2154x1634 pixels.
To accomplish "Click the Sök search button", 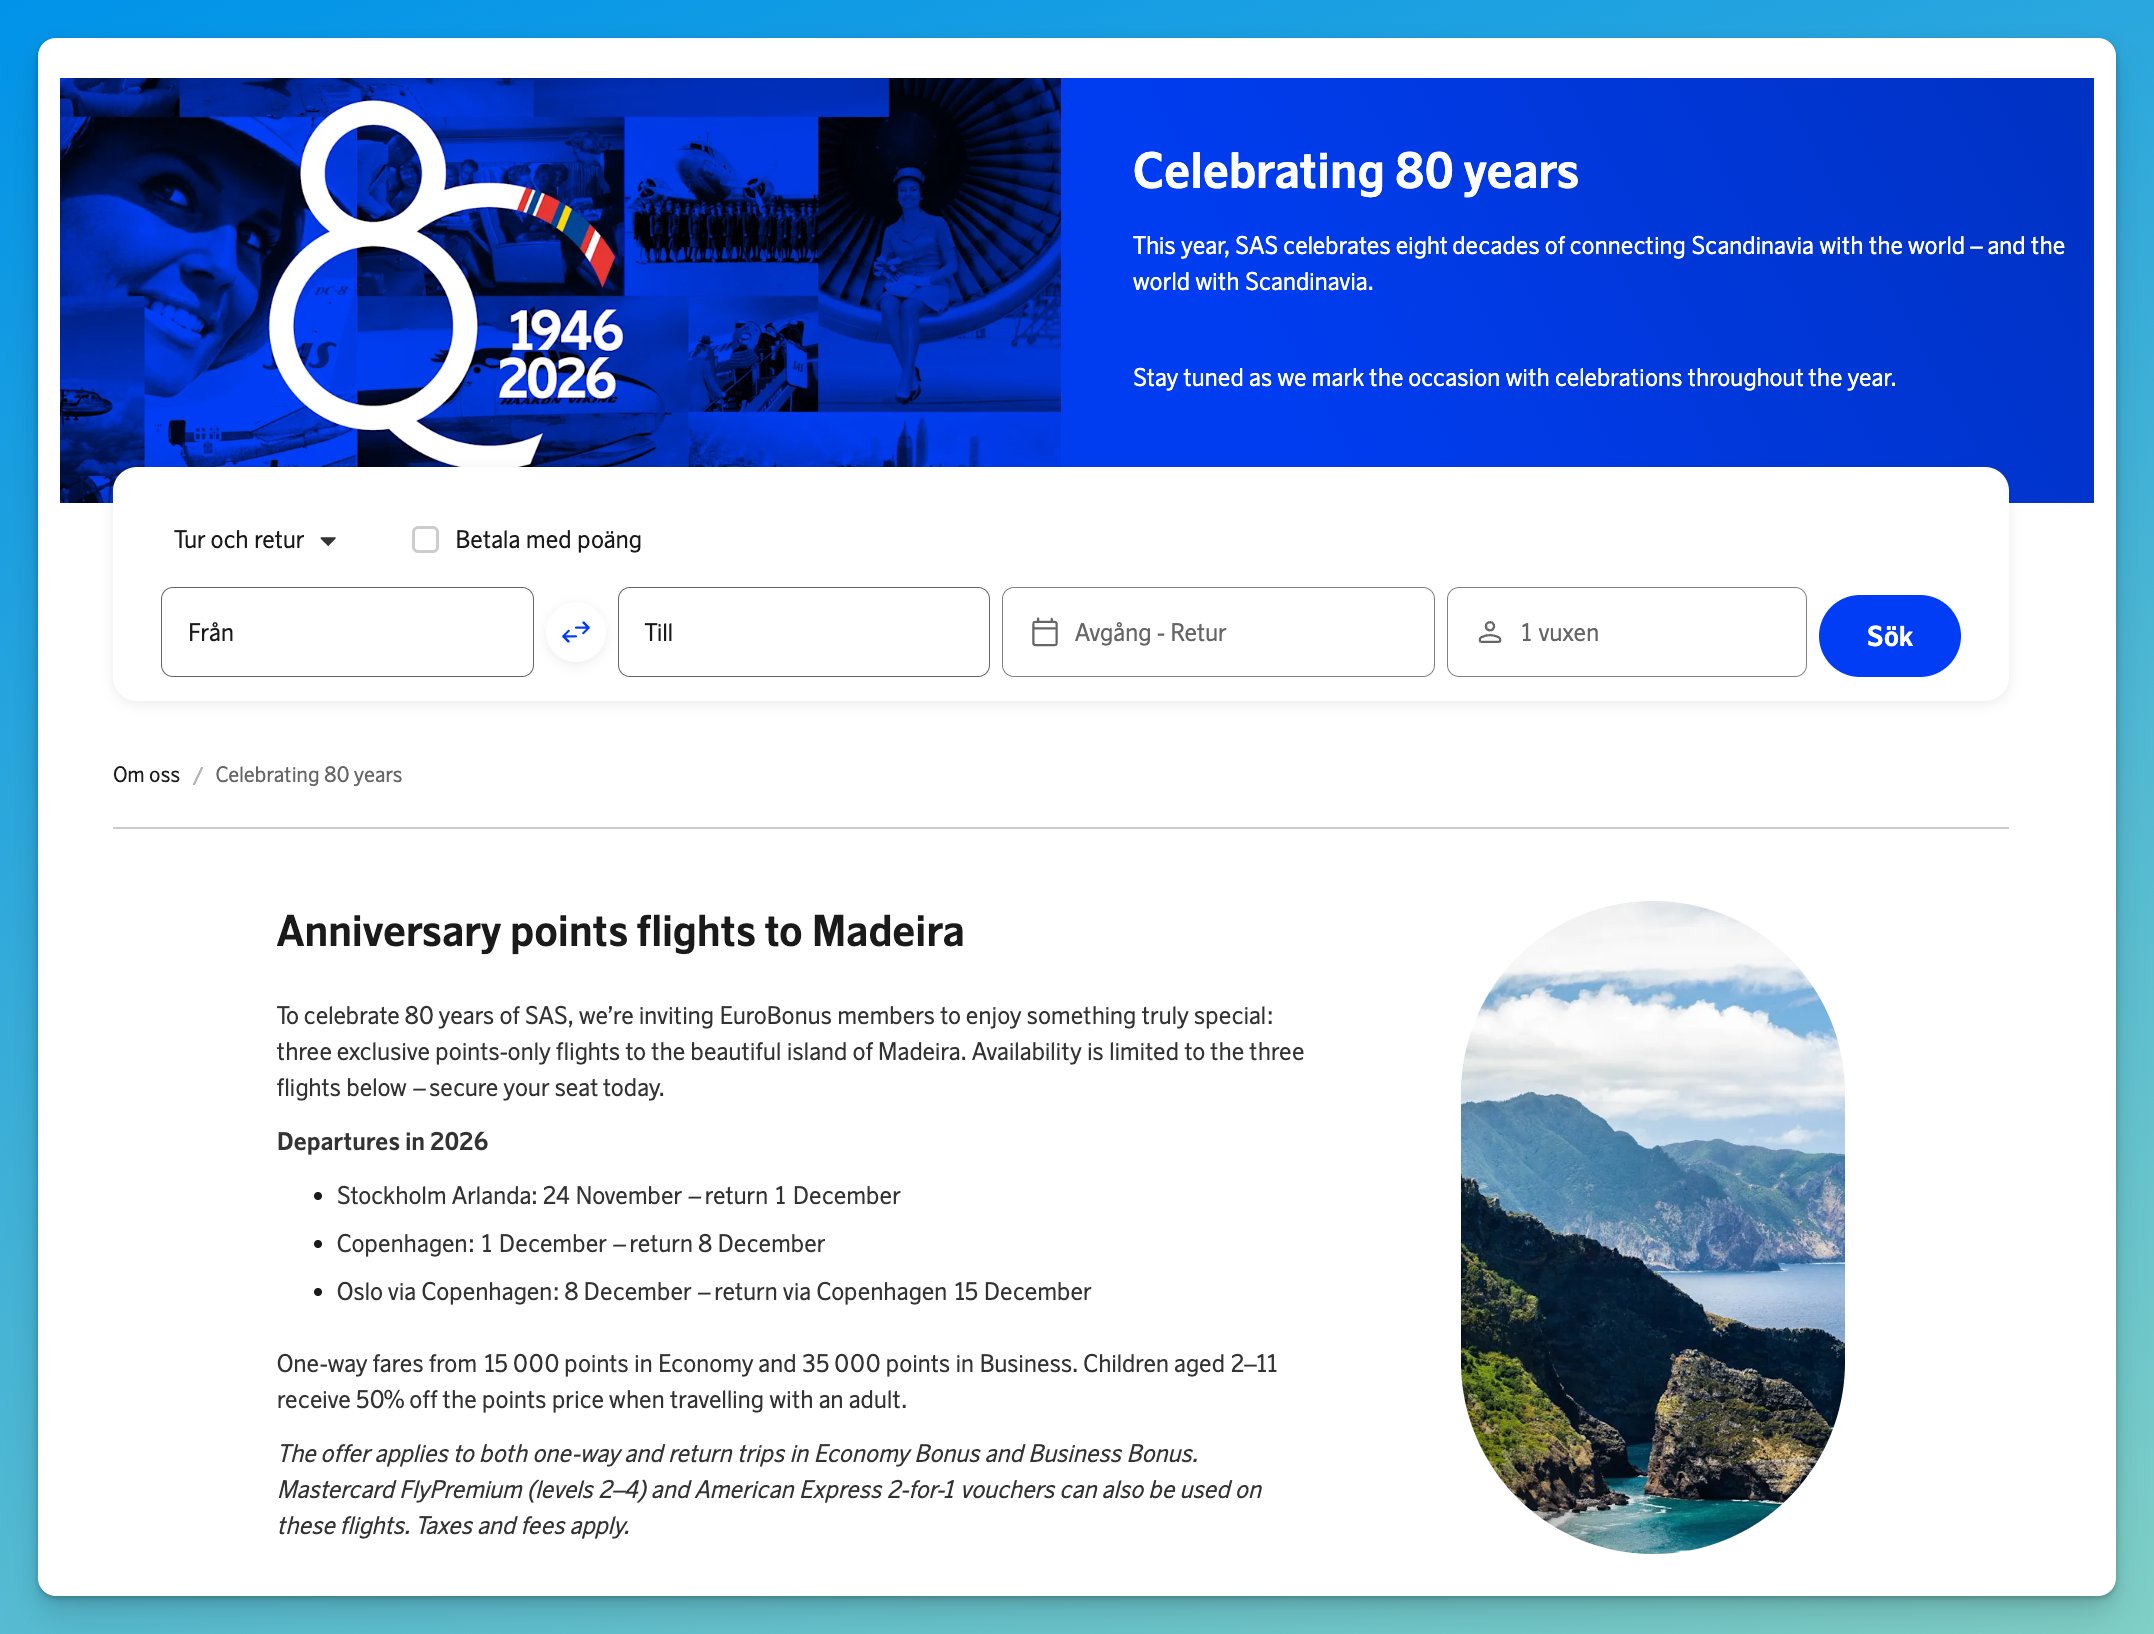I will (1889, 636).
